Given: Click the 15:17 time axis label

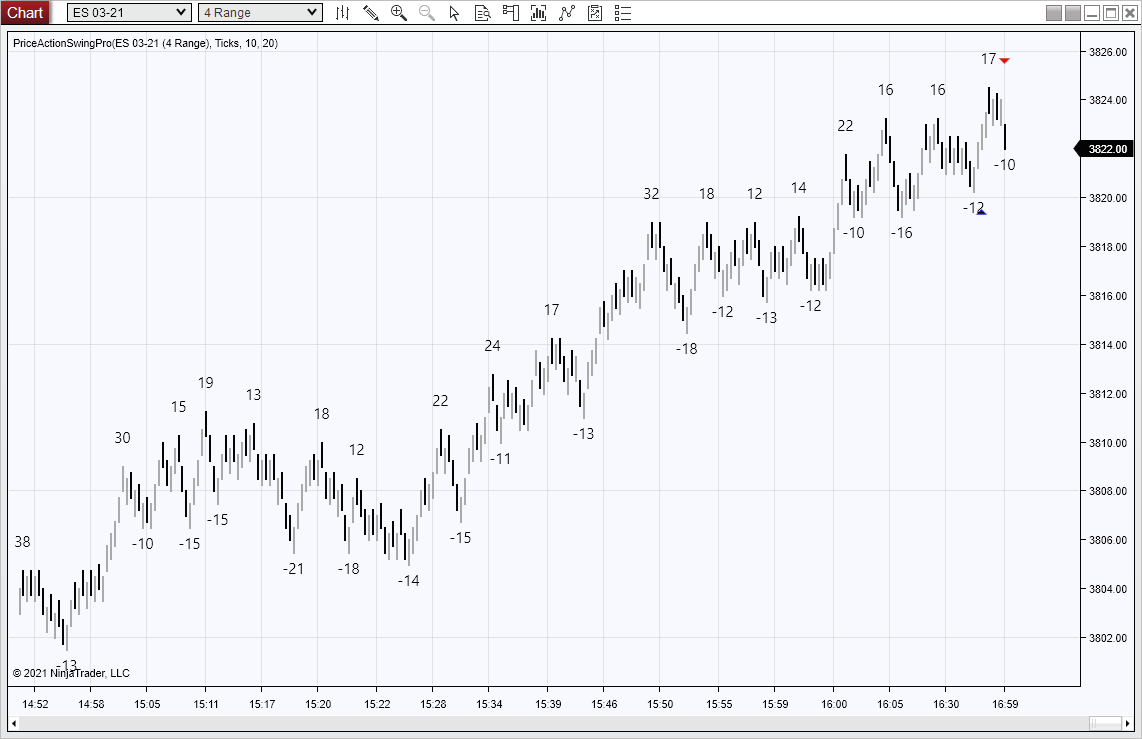Looking at the screenshot, I should (261, 704).
